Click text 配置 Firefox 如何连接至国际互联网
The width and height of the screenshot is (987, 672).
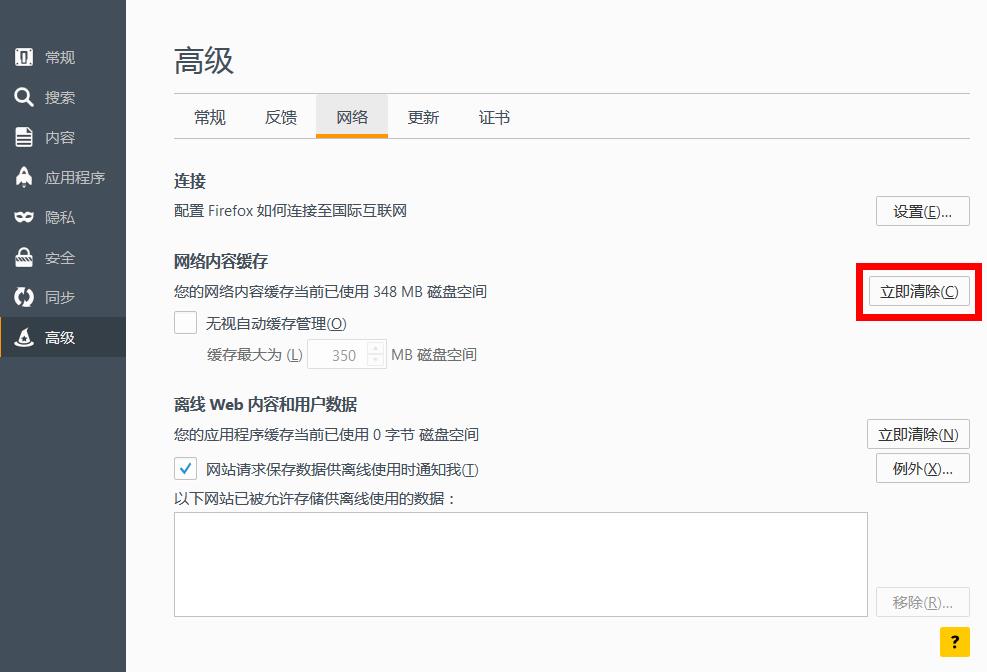click(x=290, y=211)
